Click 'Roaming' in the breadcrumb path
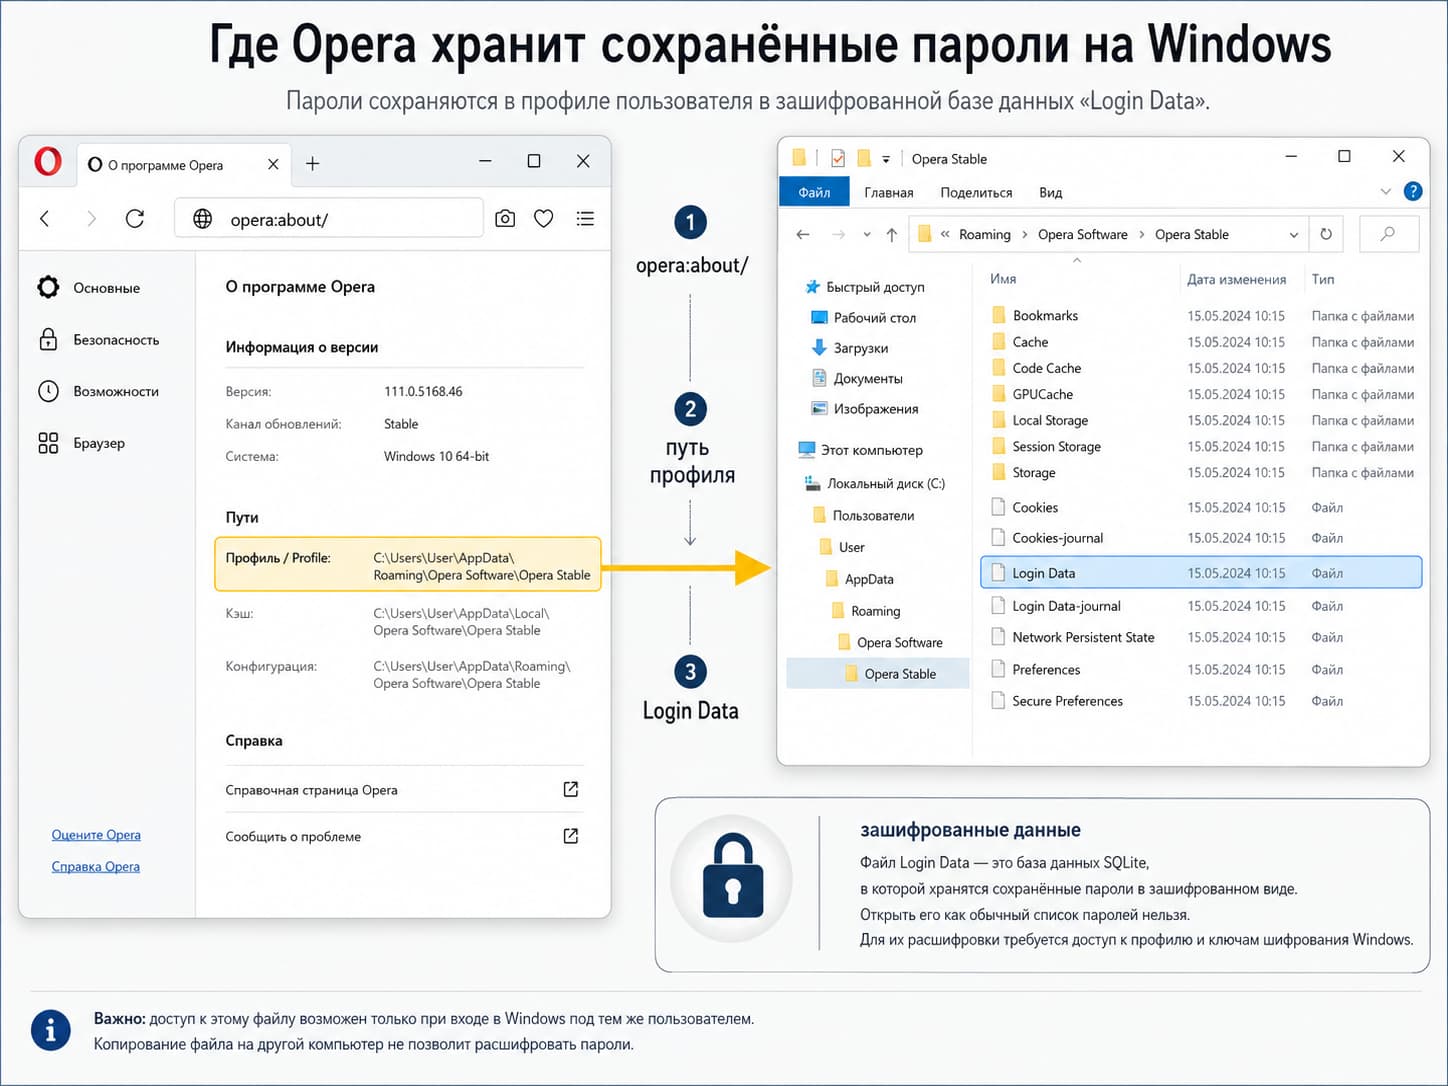 click(984, 234)
